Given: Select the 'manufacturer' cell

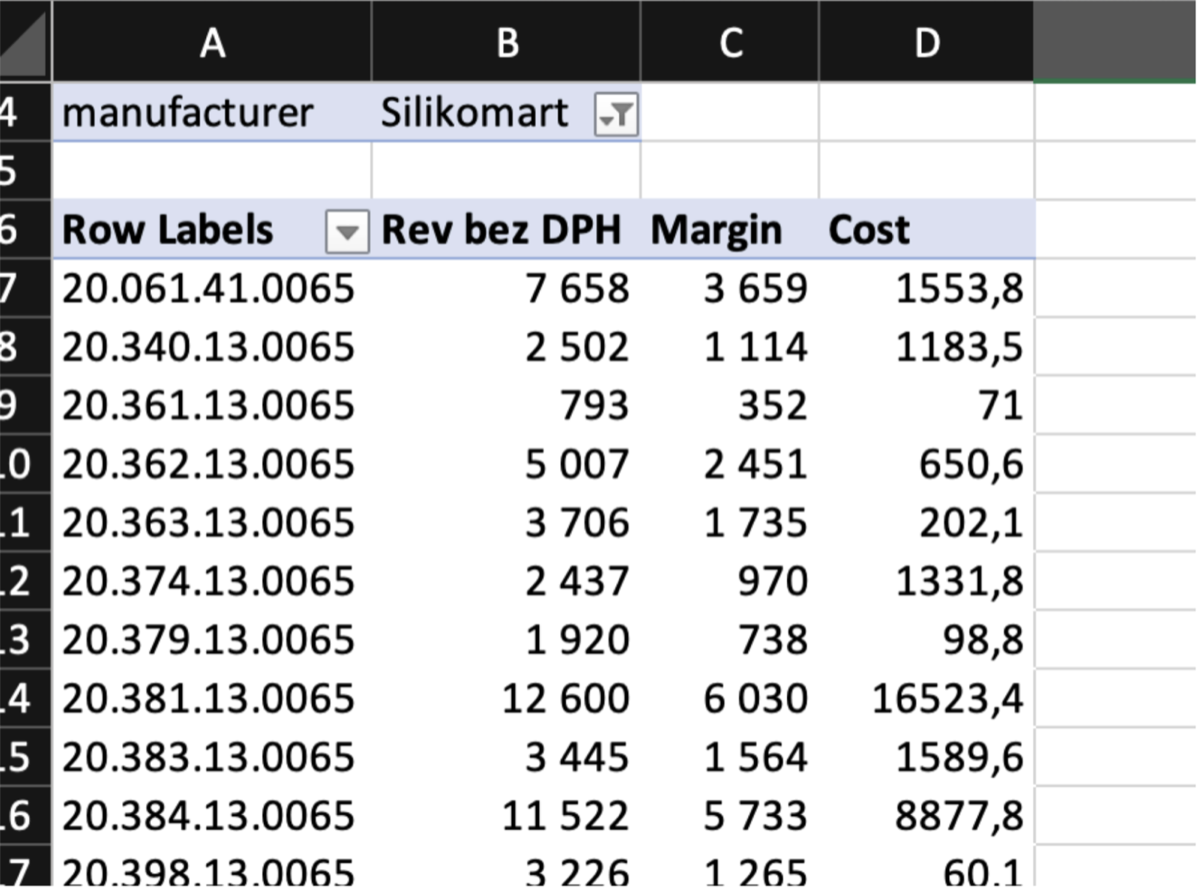Looking at the screenshot, I should click(211, 113).
